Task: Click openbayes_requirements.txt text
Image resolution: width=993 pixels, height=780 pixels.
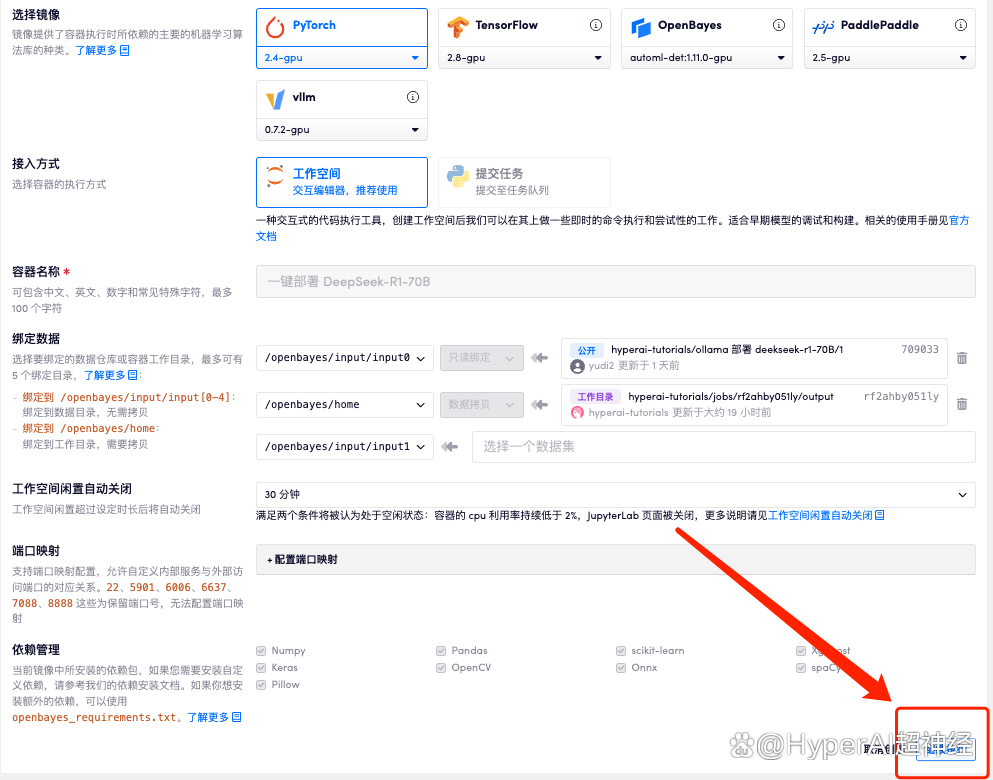Action: pos(94,717)
